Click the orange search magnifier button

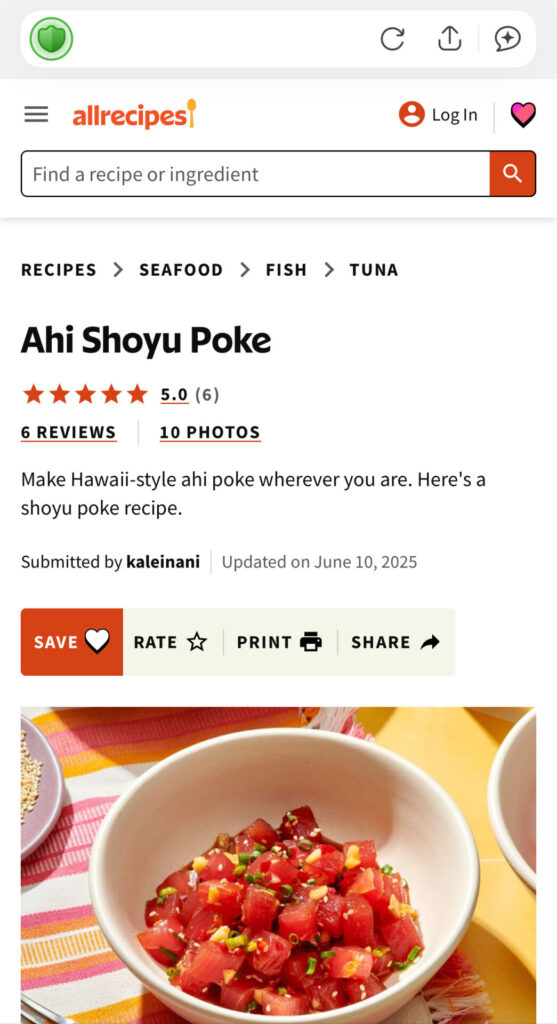click(x=513, y=174)
